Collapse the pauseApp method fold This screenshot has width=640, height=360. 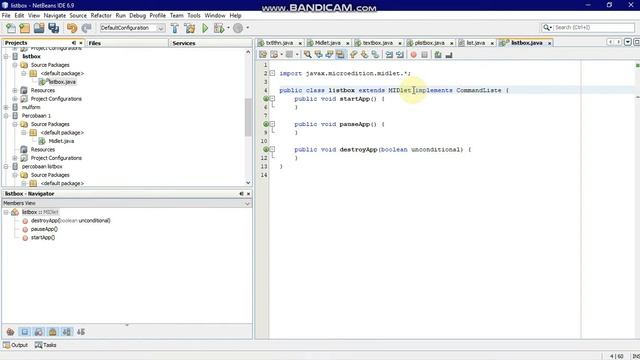(x=272, y=124)
